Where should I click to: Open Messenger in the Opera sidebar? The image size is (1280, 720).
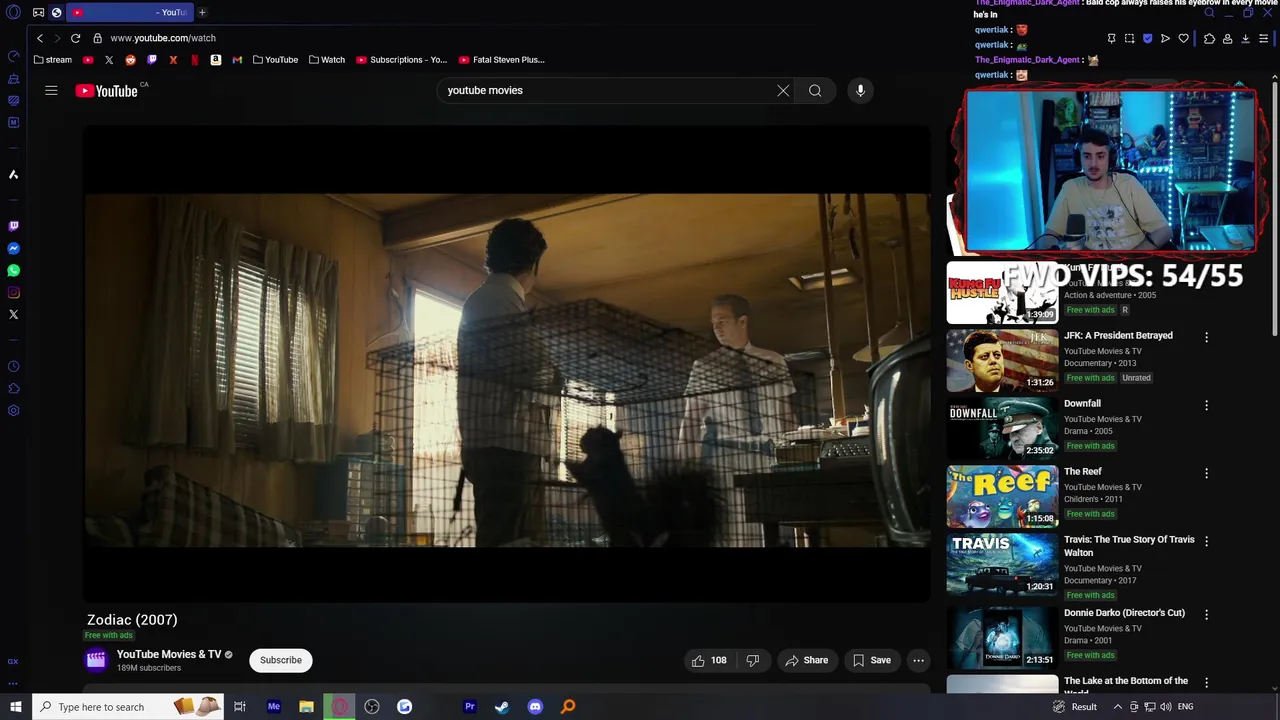pos(13,249)
